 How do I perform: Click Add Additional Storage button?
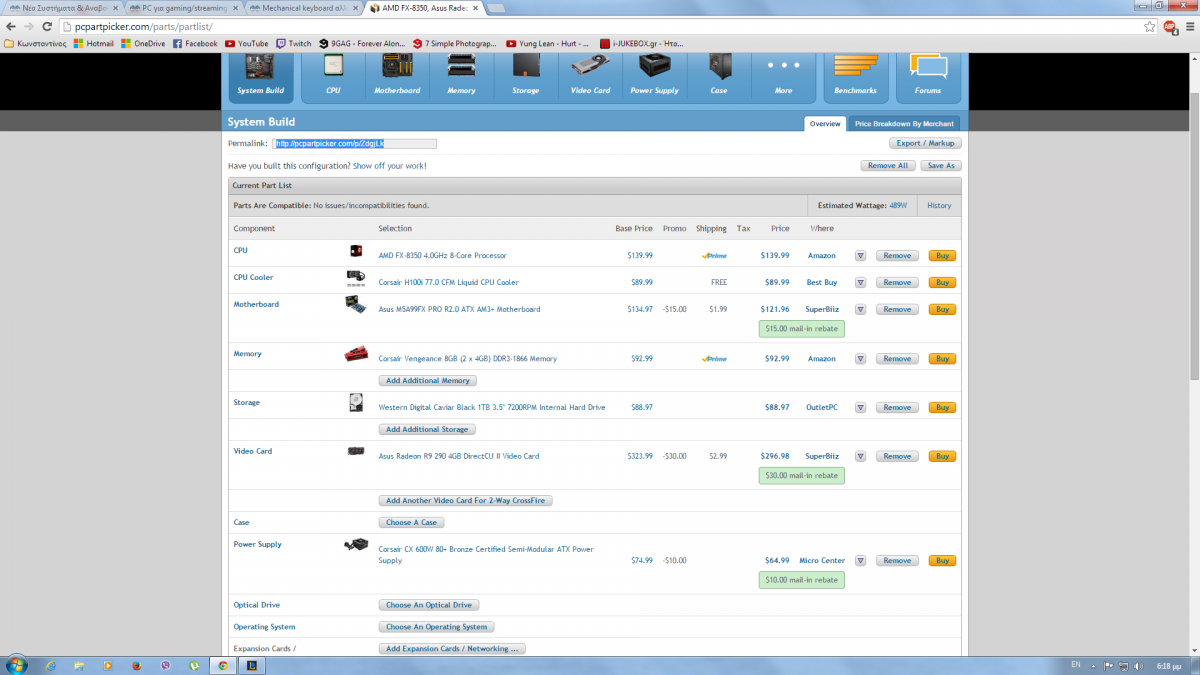pyautogui.click(x=427, y=430)
